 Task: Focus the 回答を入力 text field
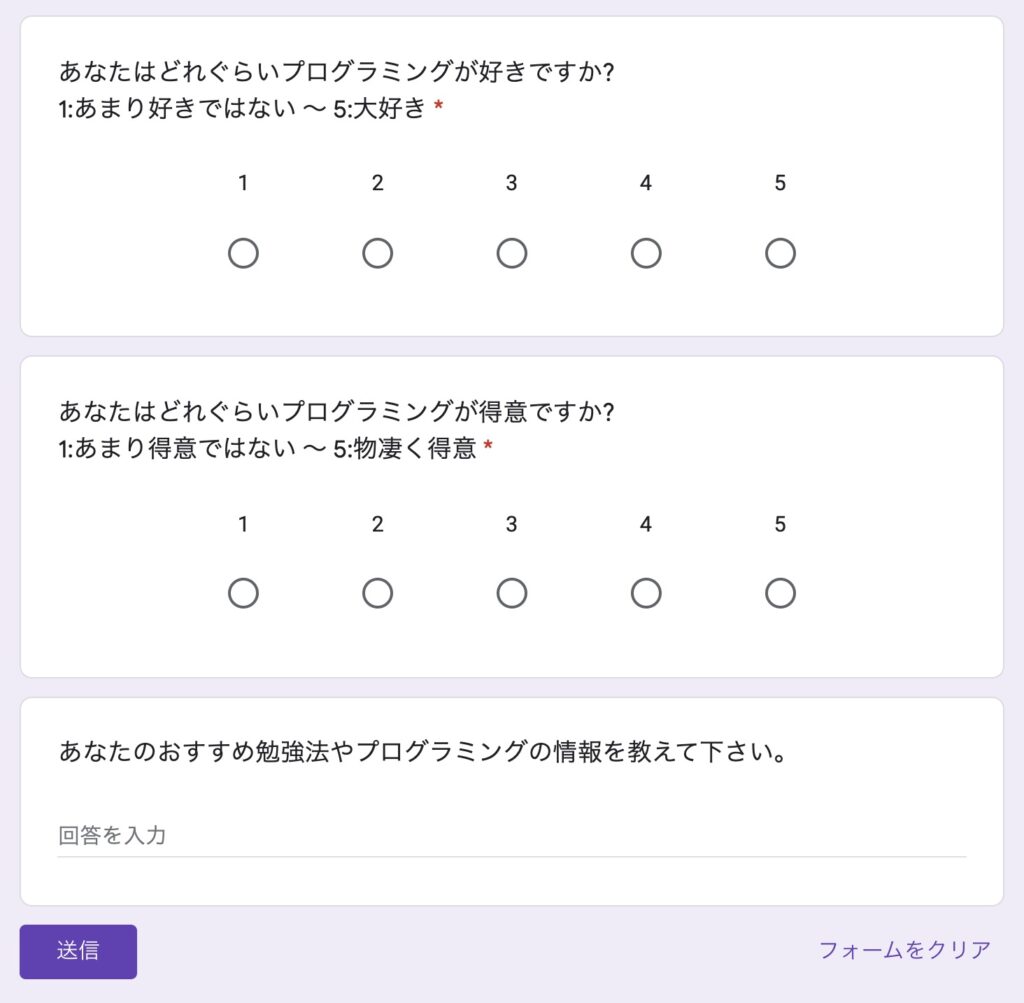[511, 836]
